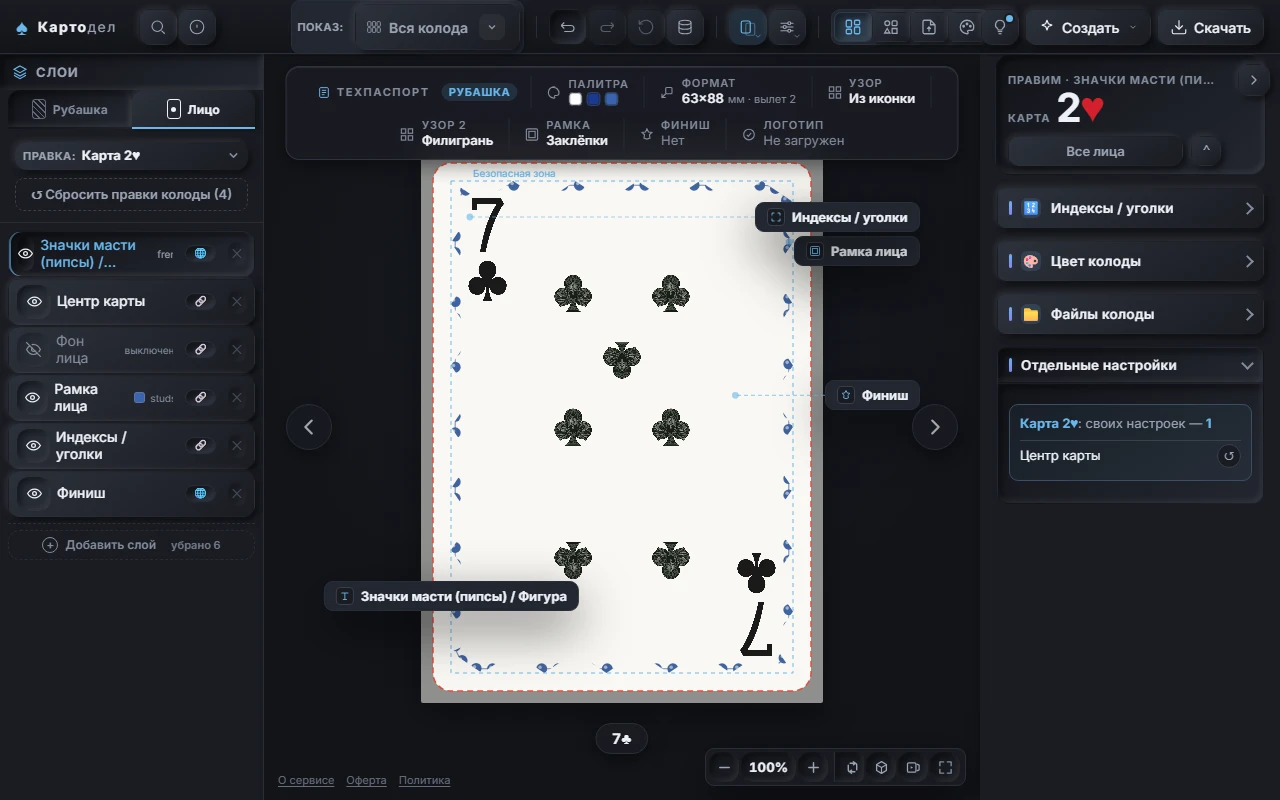This screenshot has height=800, width=1280.
Task: Show the Фон лица layer
Action: pyautogui.click(x=33, y=349)
